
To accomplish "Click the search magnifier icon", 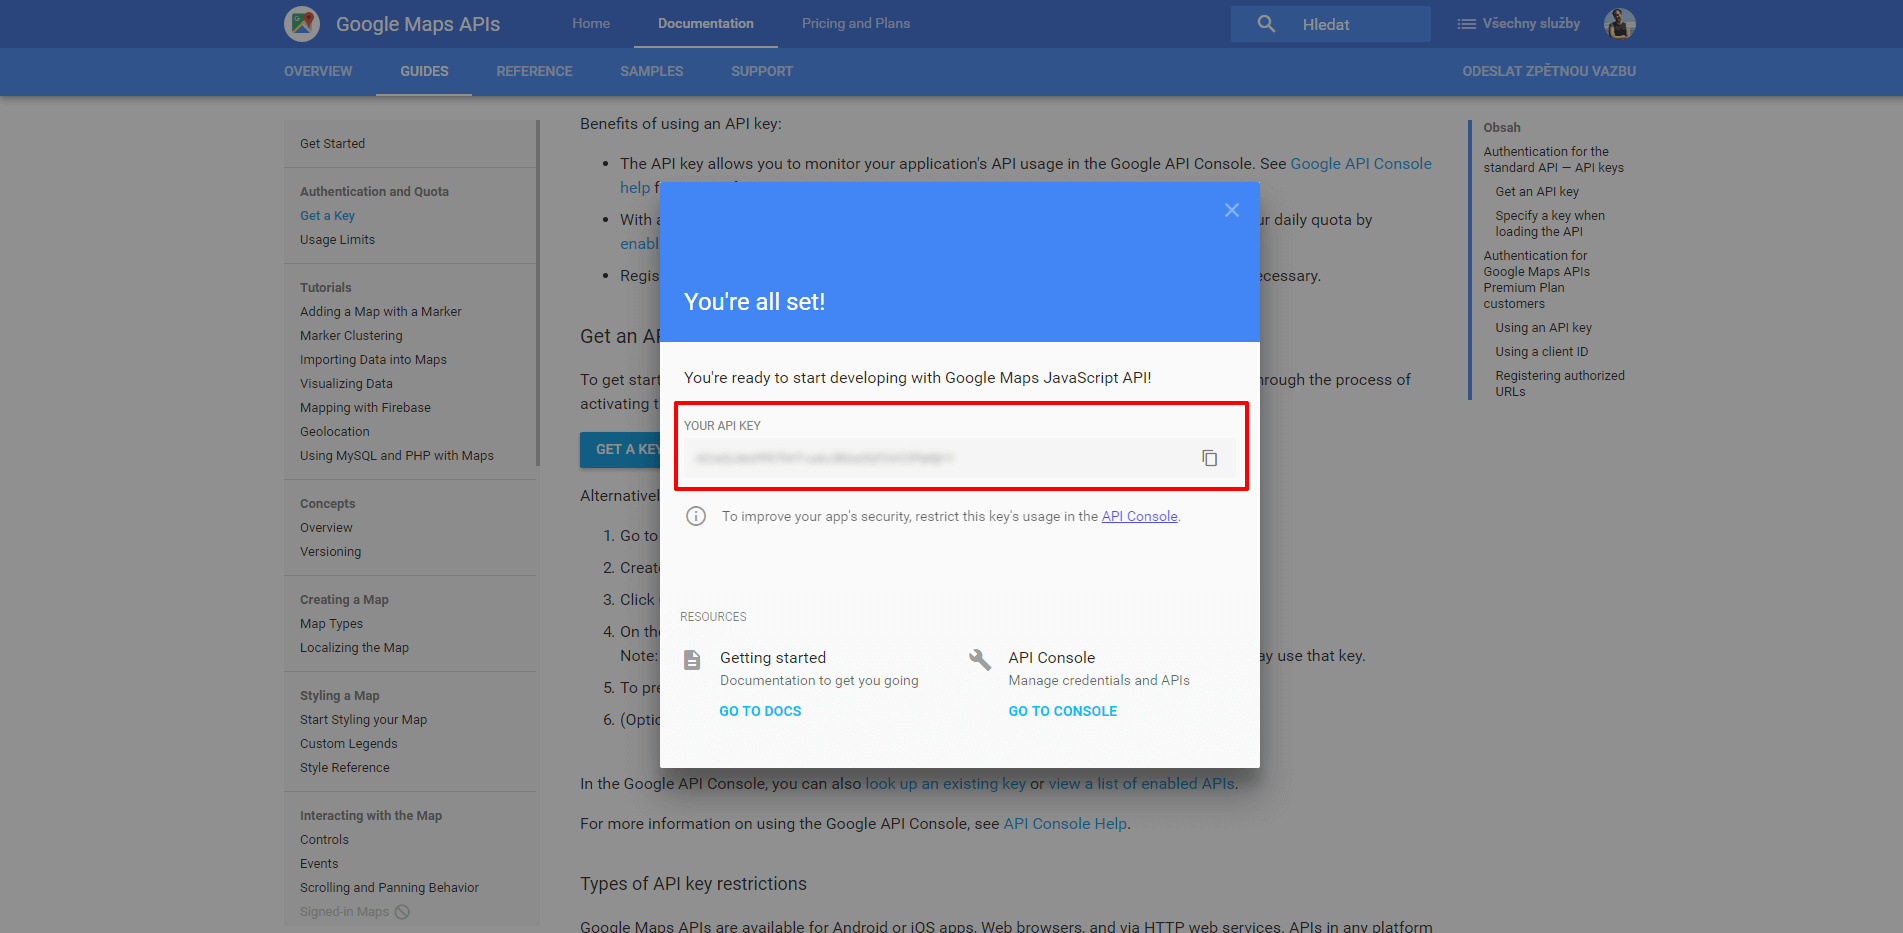I will 1266,24.
